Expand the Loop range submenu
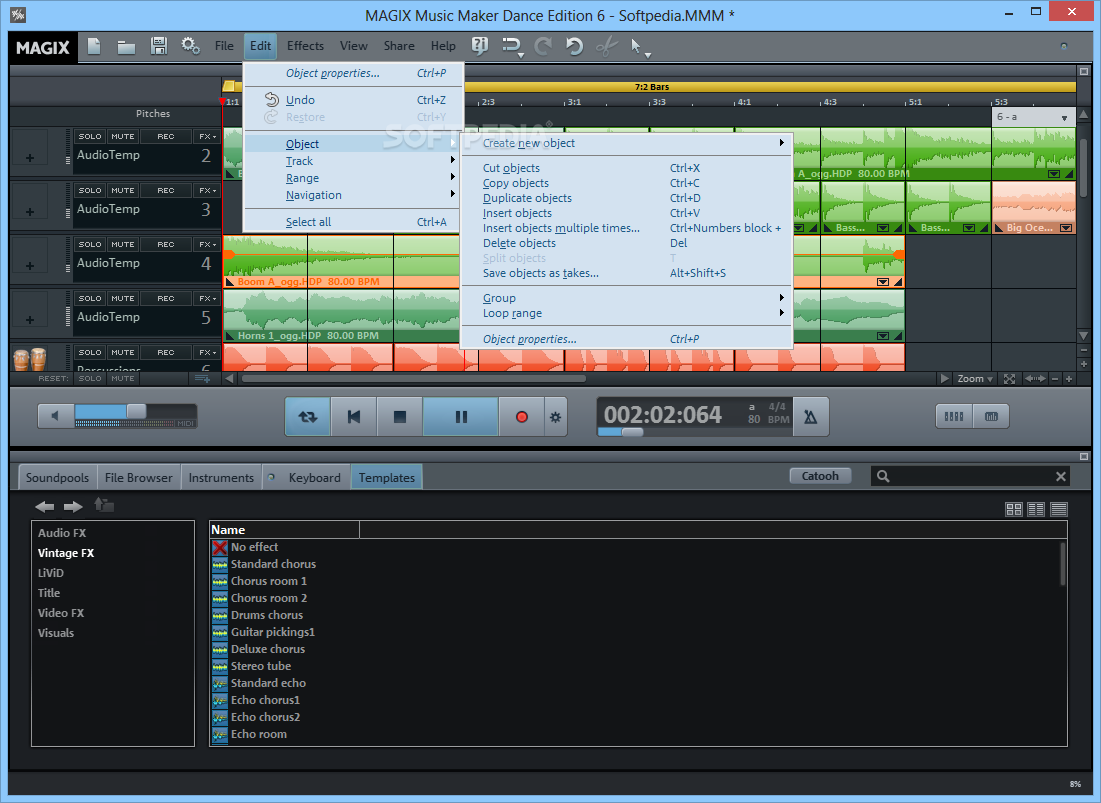The image size is (1101, 803). click(626, 313)
